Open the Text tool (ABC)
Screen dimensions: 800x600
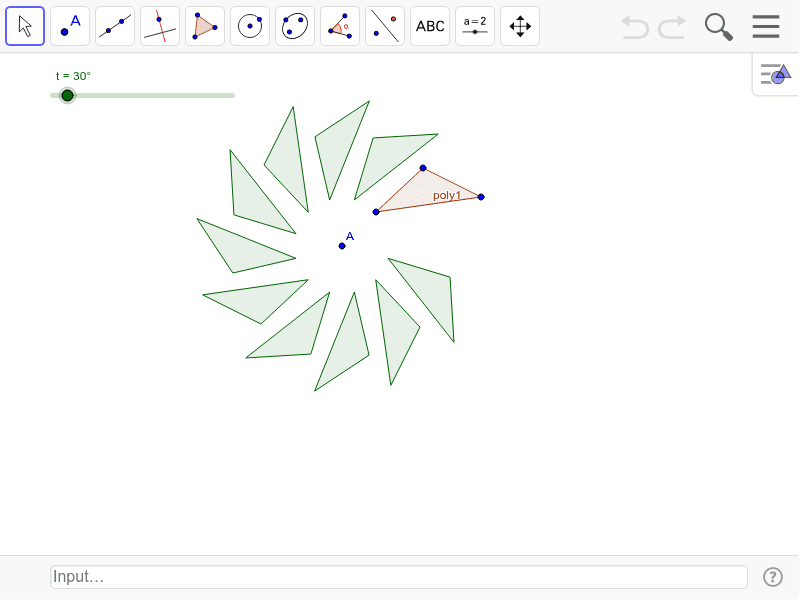(x=430, y=26)
